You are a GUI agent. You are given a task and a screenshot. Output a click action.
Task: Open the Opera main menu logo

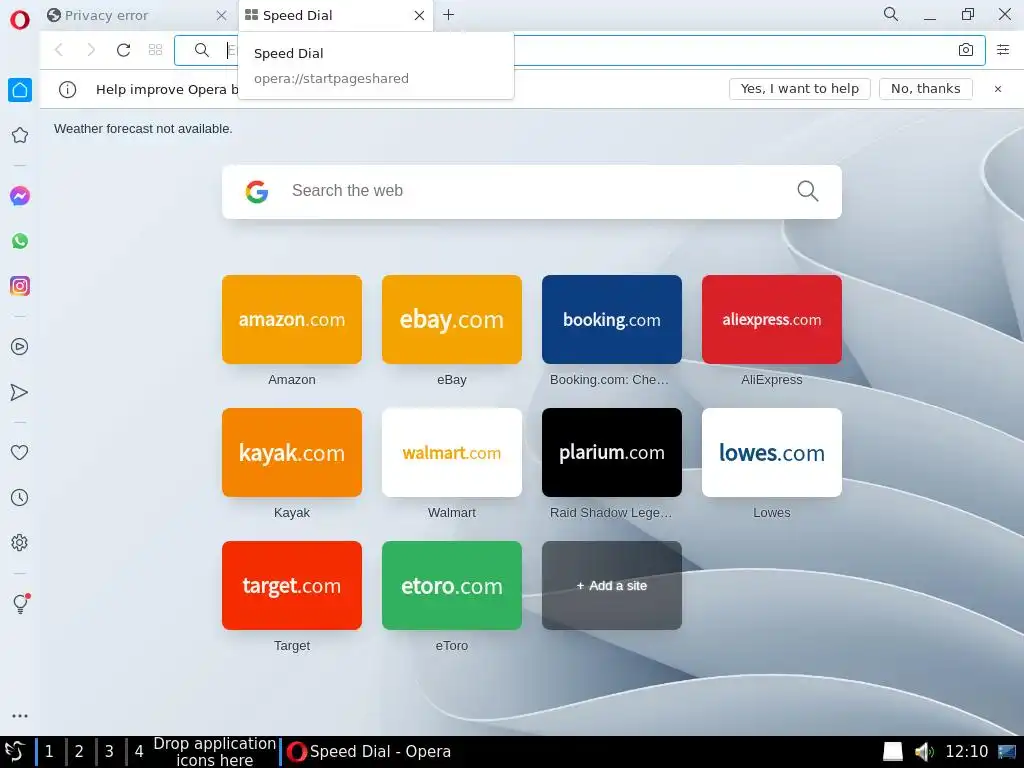[20, 20]
